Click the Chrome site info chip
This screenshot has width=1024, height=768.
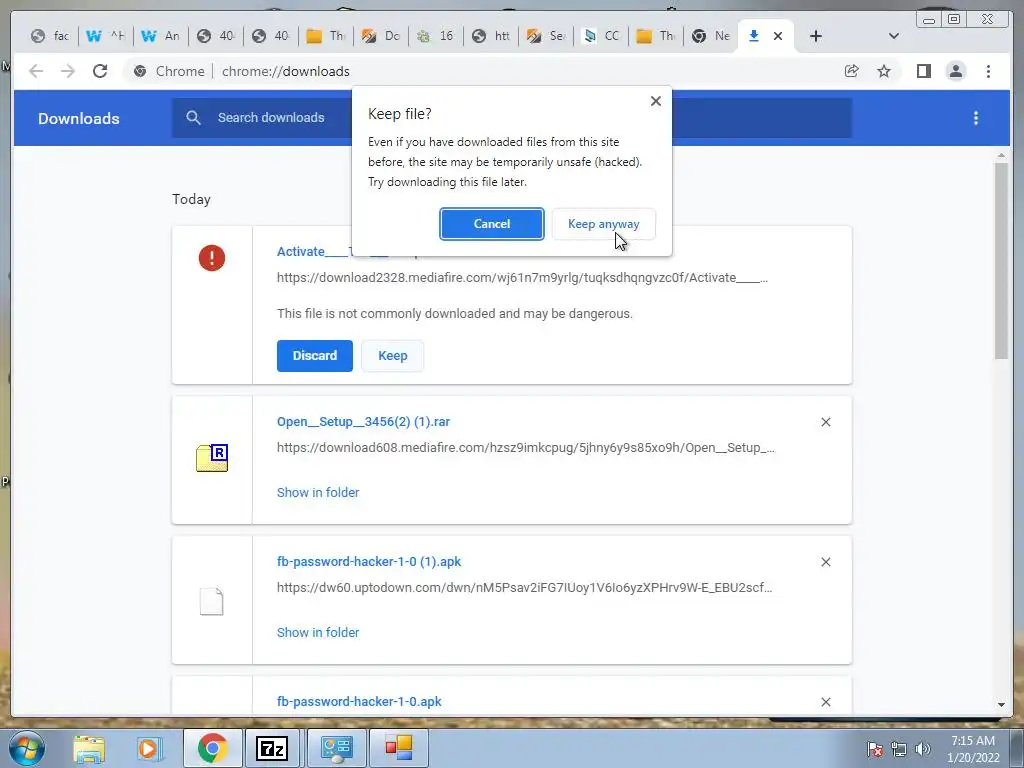click(170, 71)
